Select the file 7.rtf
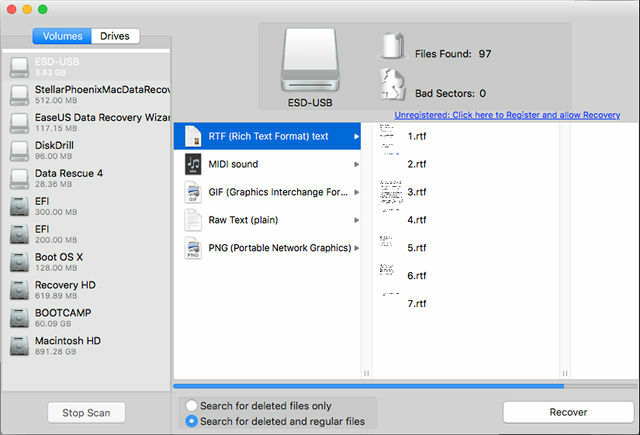The height and width of the screenshot is (435, 640). (x=417, y=304)
